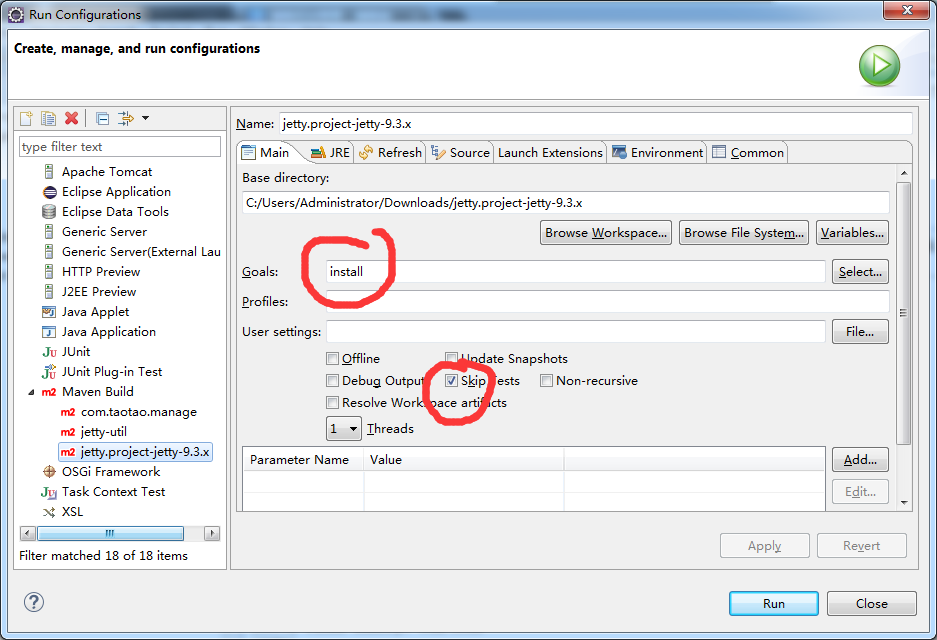The image size is (937, 640).
Task: Click the type filter text field
Action: 120,147
